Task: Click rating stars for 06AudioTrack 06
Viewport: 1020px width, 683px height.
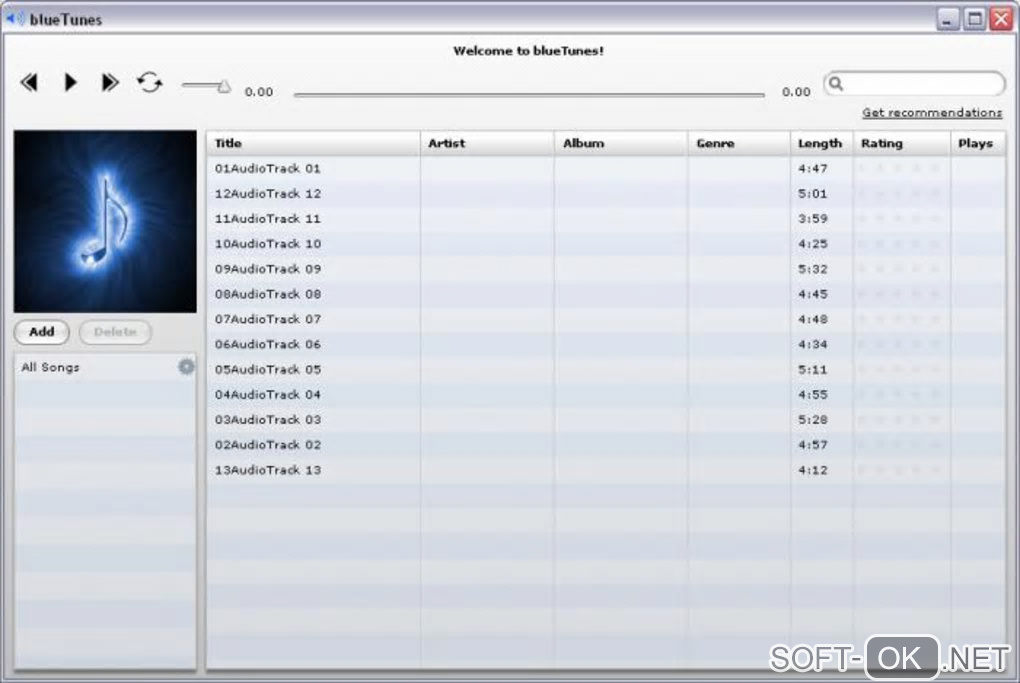Action: tap(899, 345)
